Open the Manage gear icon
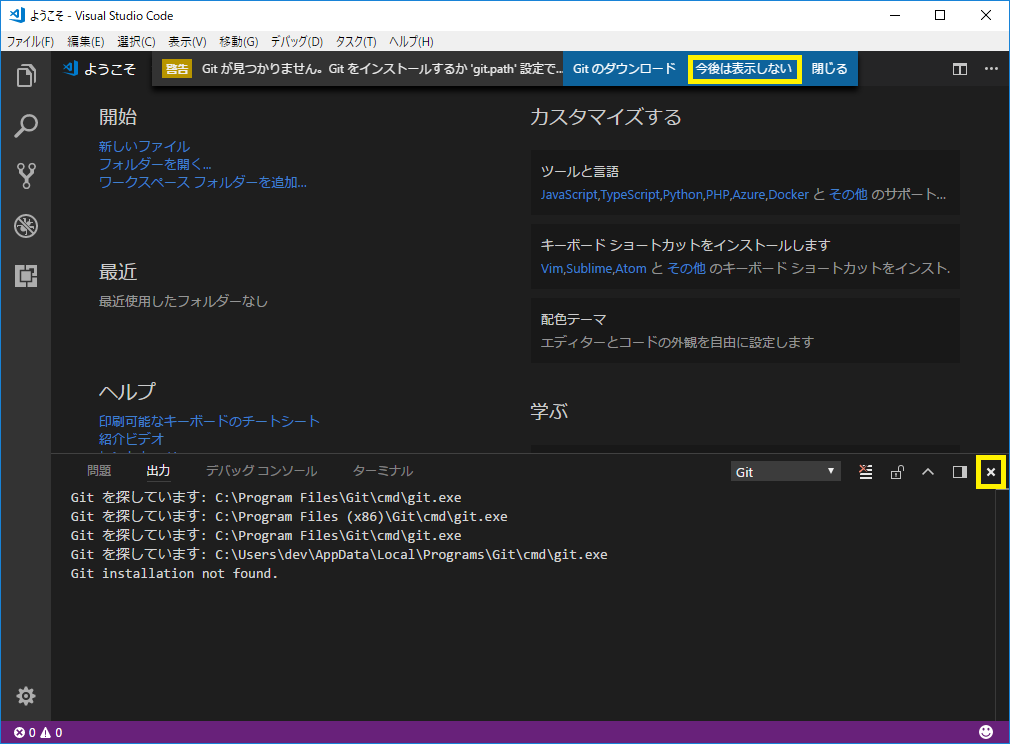This screenshot has height=744, width=1010. coord(26,696)
